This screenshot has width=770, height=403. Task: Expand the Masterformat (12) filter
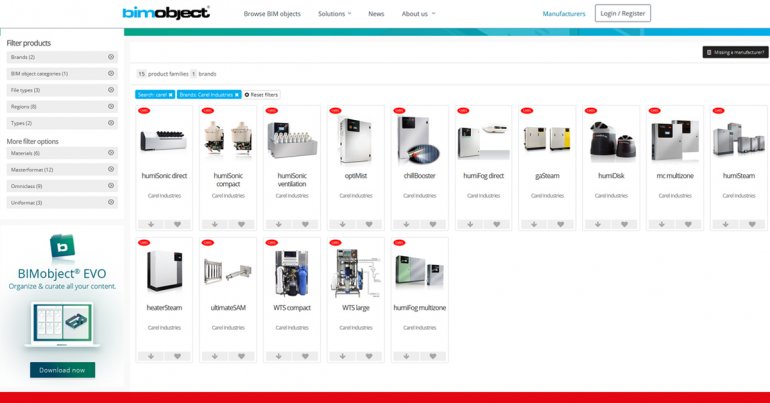point(62,169)
